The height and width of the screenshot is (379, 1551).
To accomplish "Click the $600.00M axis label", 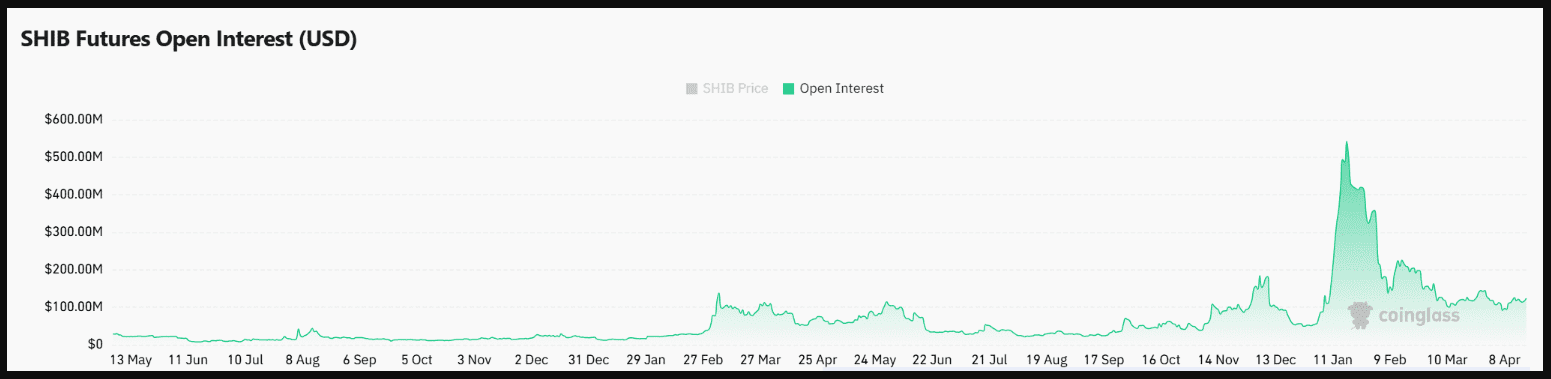I will 74,119.
